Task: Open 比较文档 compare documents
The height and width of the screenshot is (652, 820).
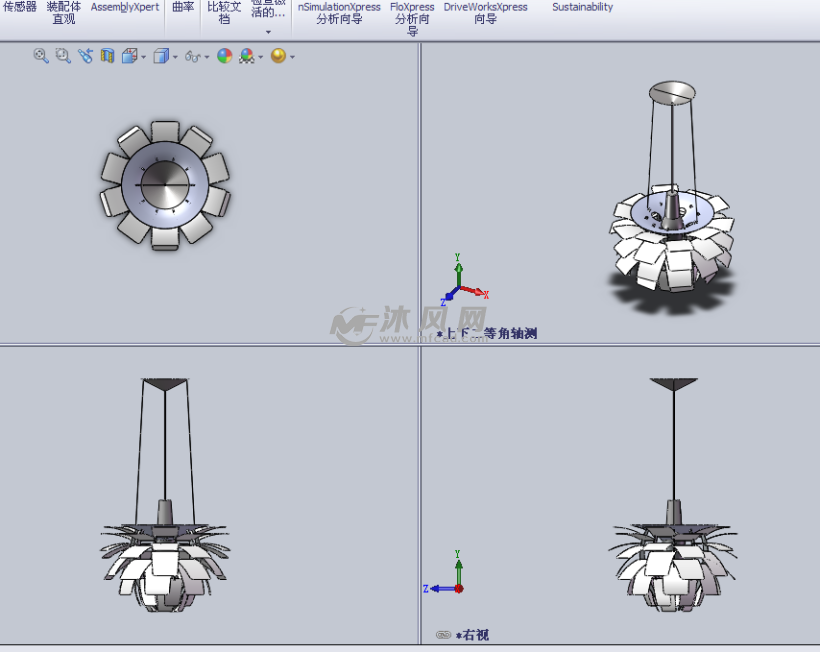Action: click(x=224, y=13)
